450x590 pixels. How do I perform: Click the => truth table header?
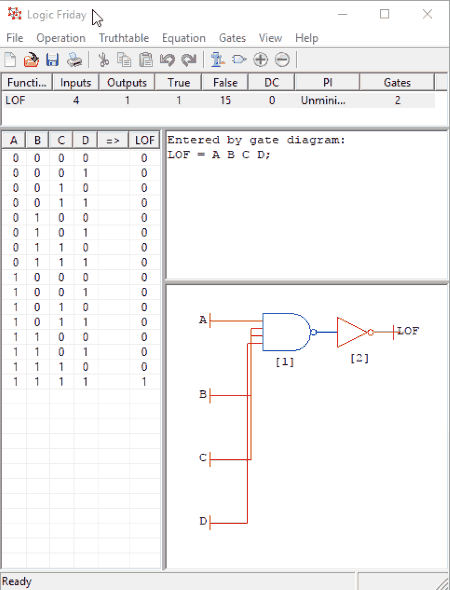(112, 140)
